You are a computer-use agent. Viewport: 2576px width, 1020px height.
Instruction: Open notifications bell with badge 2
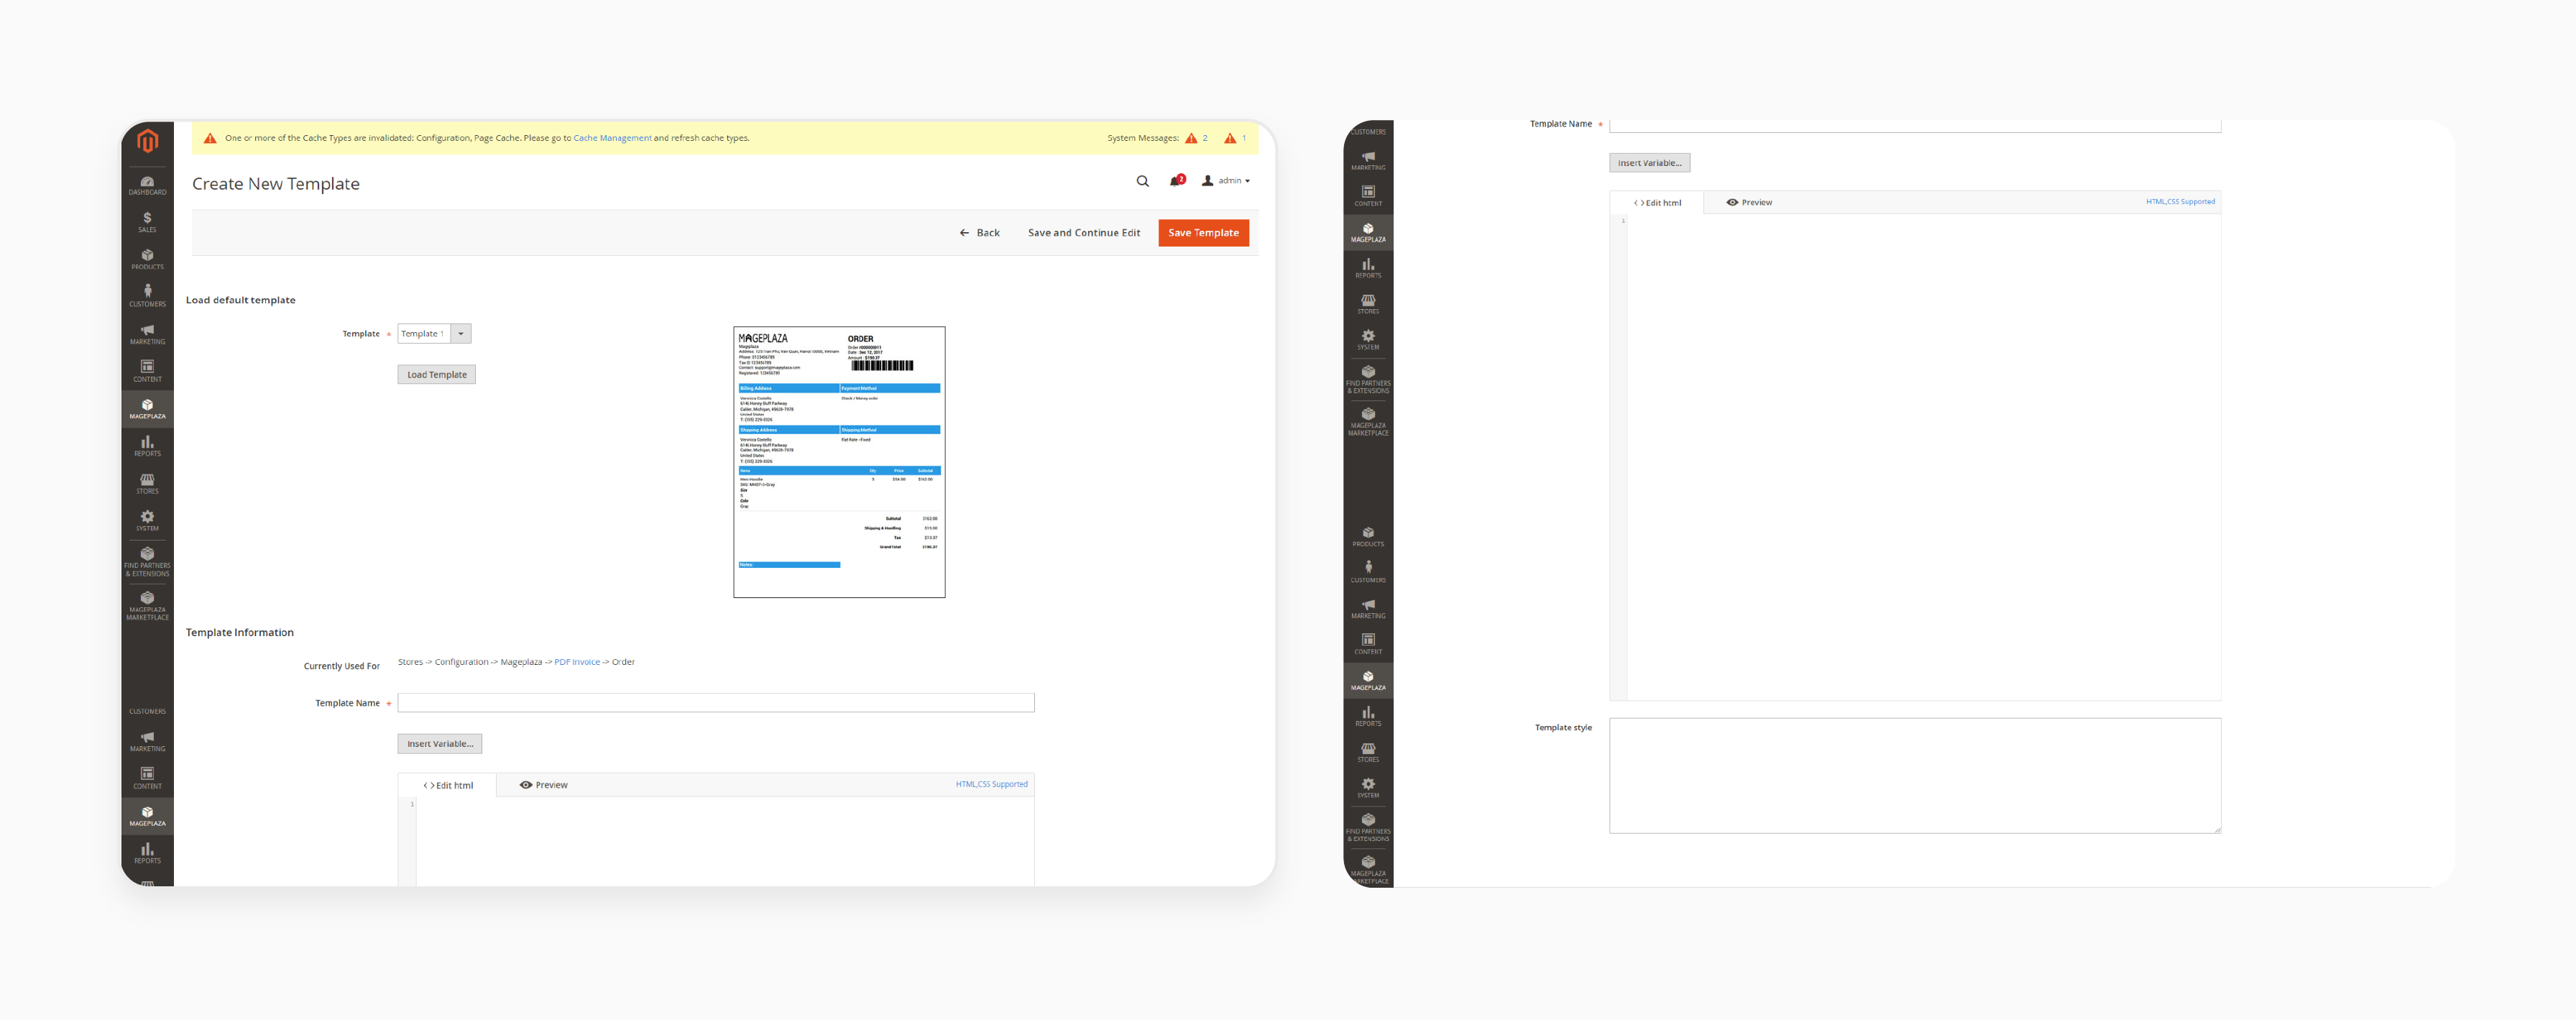pos(1176,181)
